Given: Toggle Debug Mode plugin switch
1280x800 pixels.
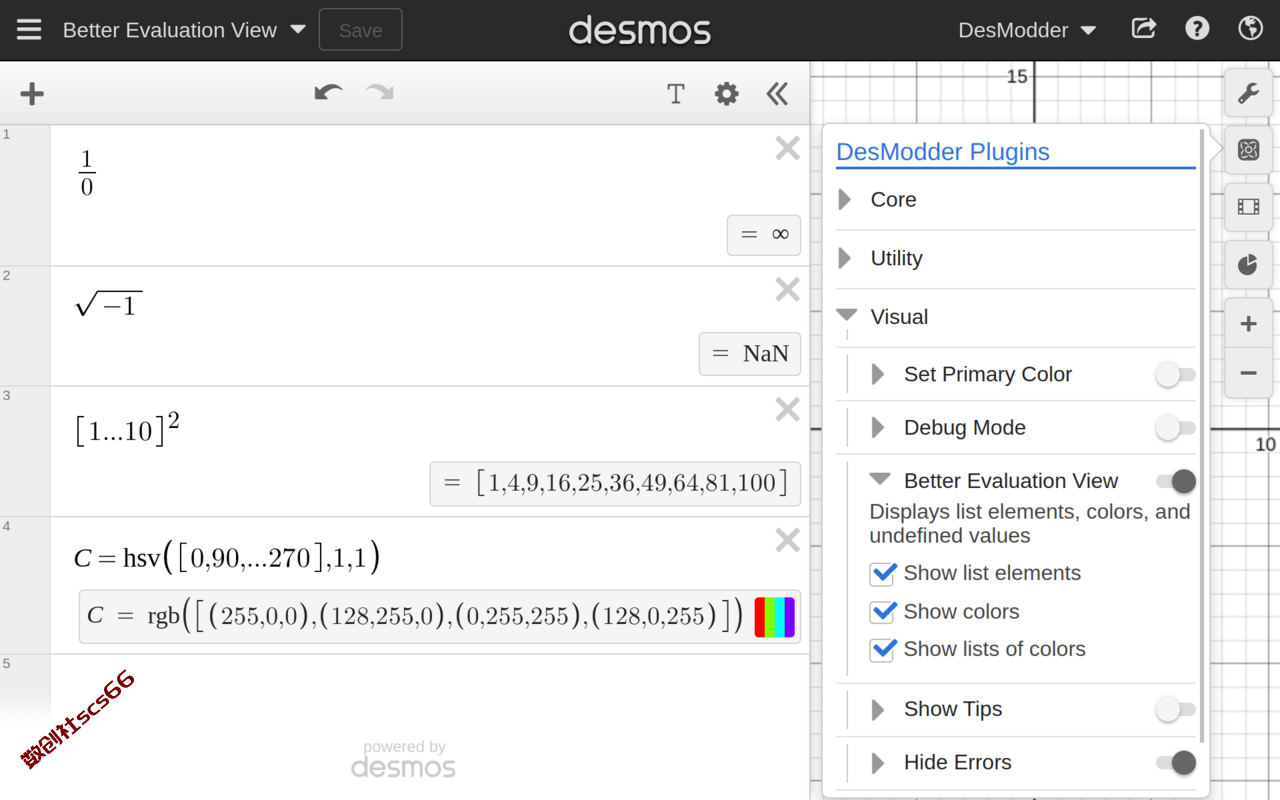Looking at the screenshot, I should (1175, 428).
